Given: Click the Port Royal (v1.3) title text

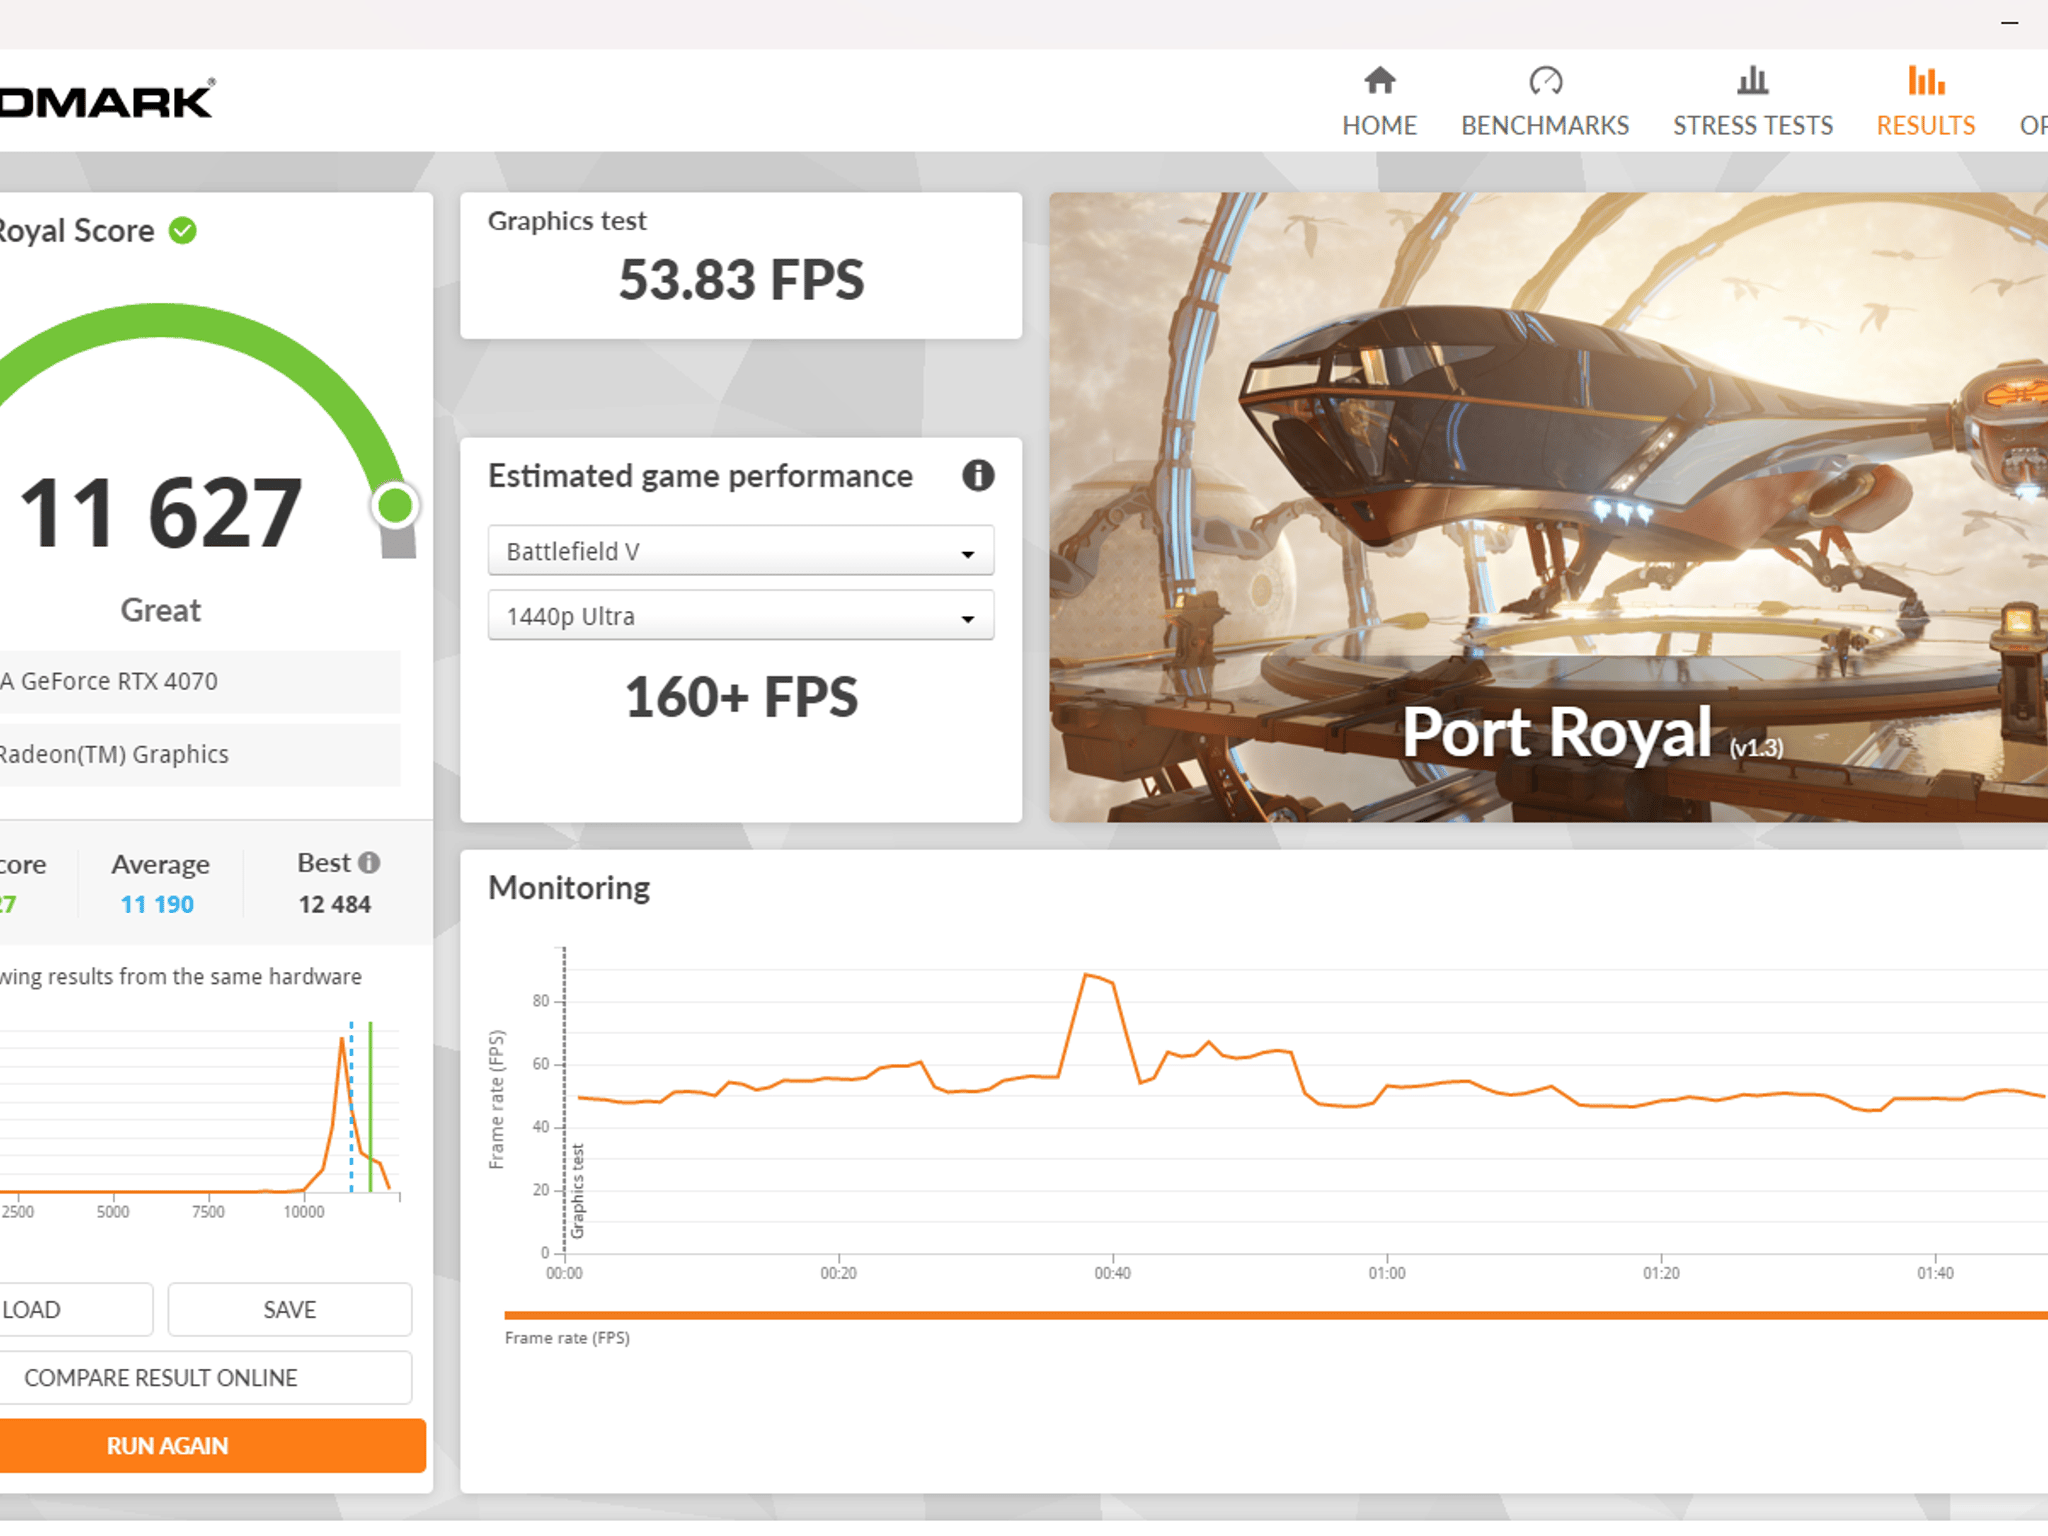Looking at the screenshot, I should pyautogui.click(x=1592, y=734).
